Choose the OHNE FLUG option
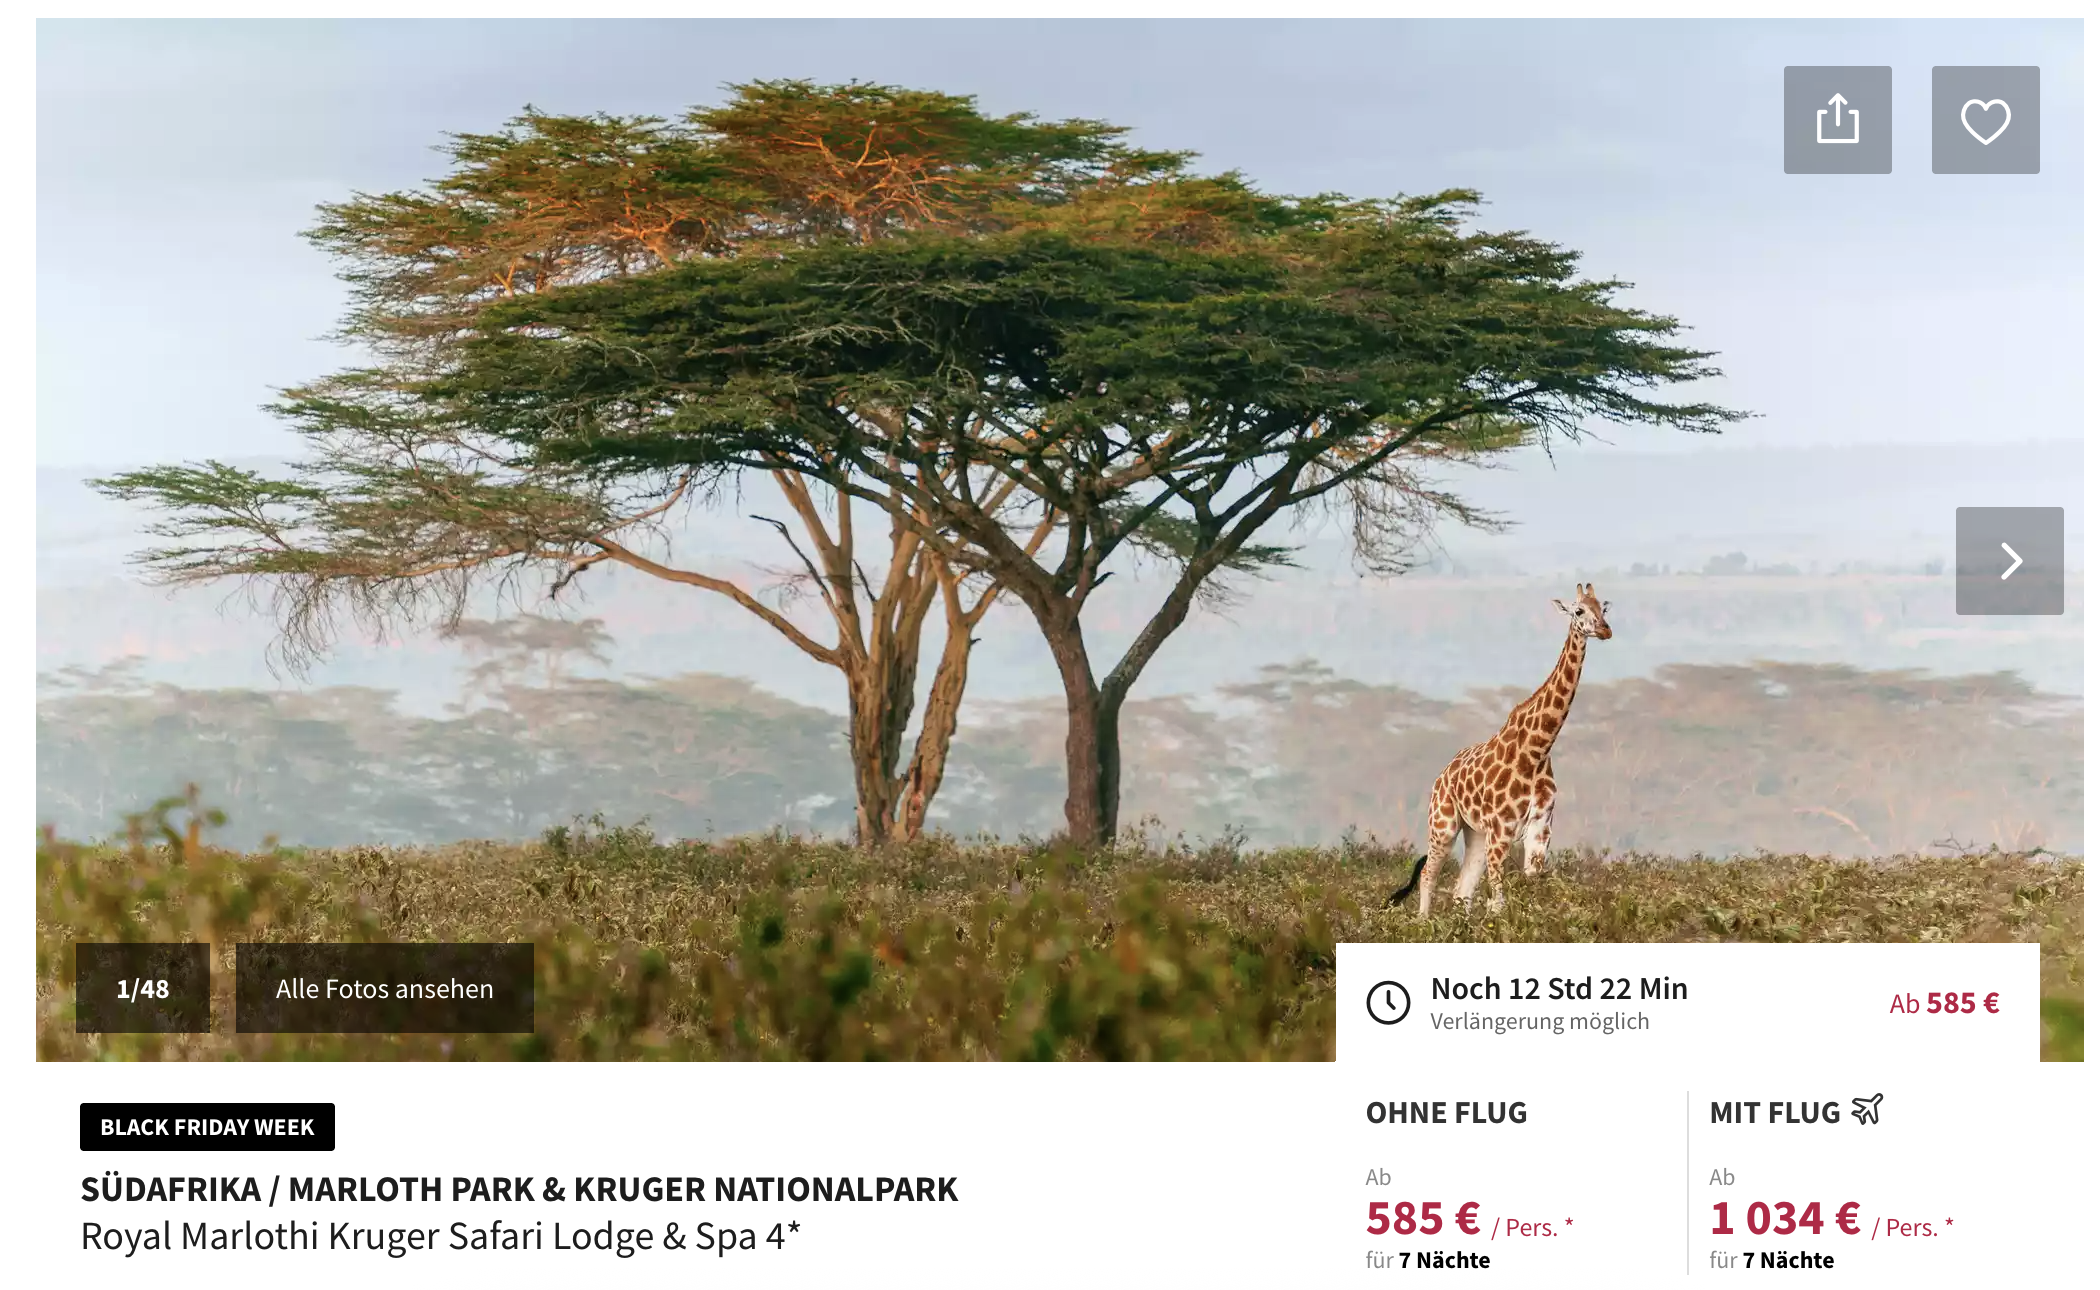Image resolution: width=2100 pixels, height=1290 pixels. (x=1446, y=1113)
